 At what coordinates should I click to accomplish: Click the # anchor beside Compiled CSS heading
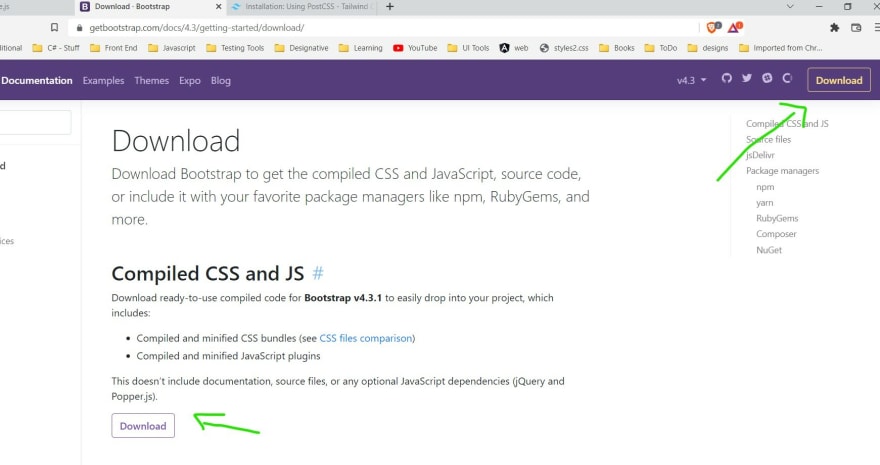(318, 273)
